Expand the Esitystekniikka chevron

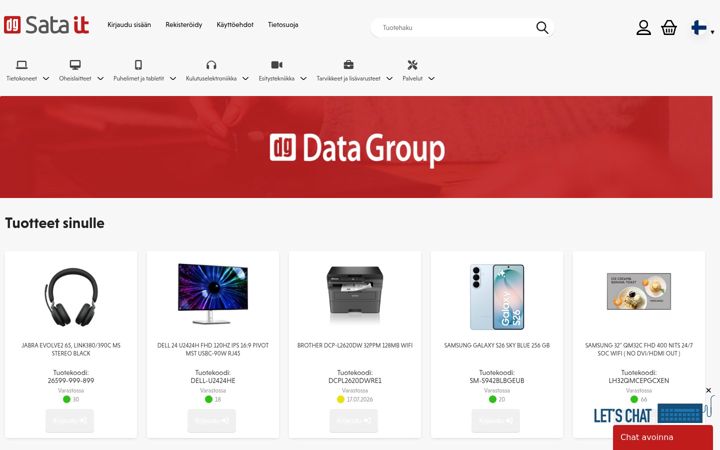pyautogui.click(x=303, y=79)
